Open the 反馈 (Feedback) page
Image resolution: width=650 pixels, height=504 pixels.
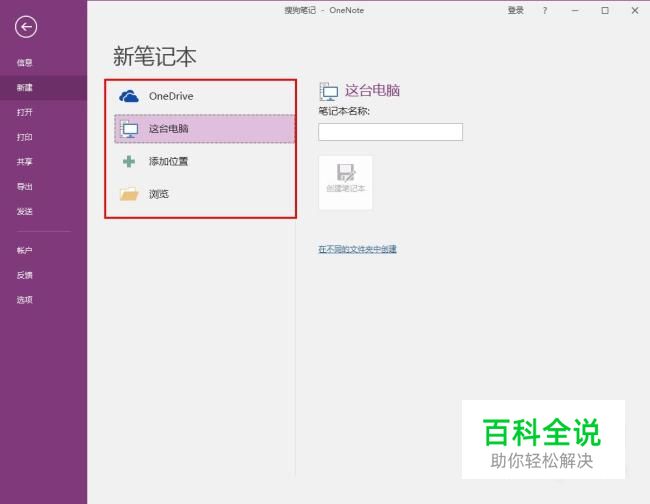click(x=24, y=275)
